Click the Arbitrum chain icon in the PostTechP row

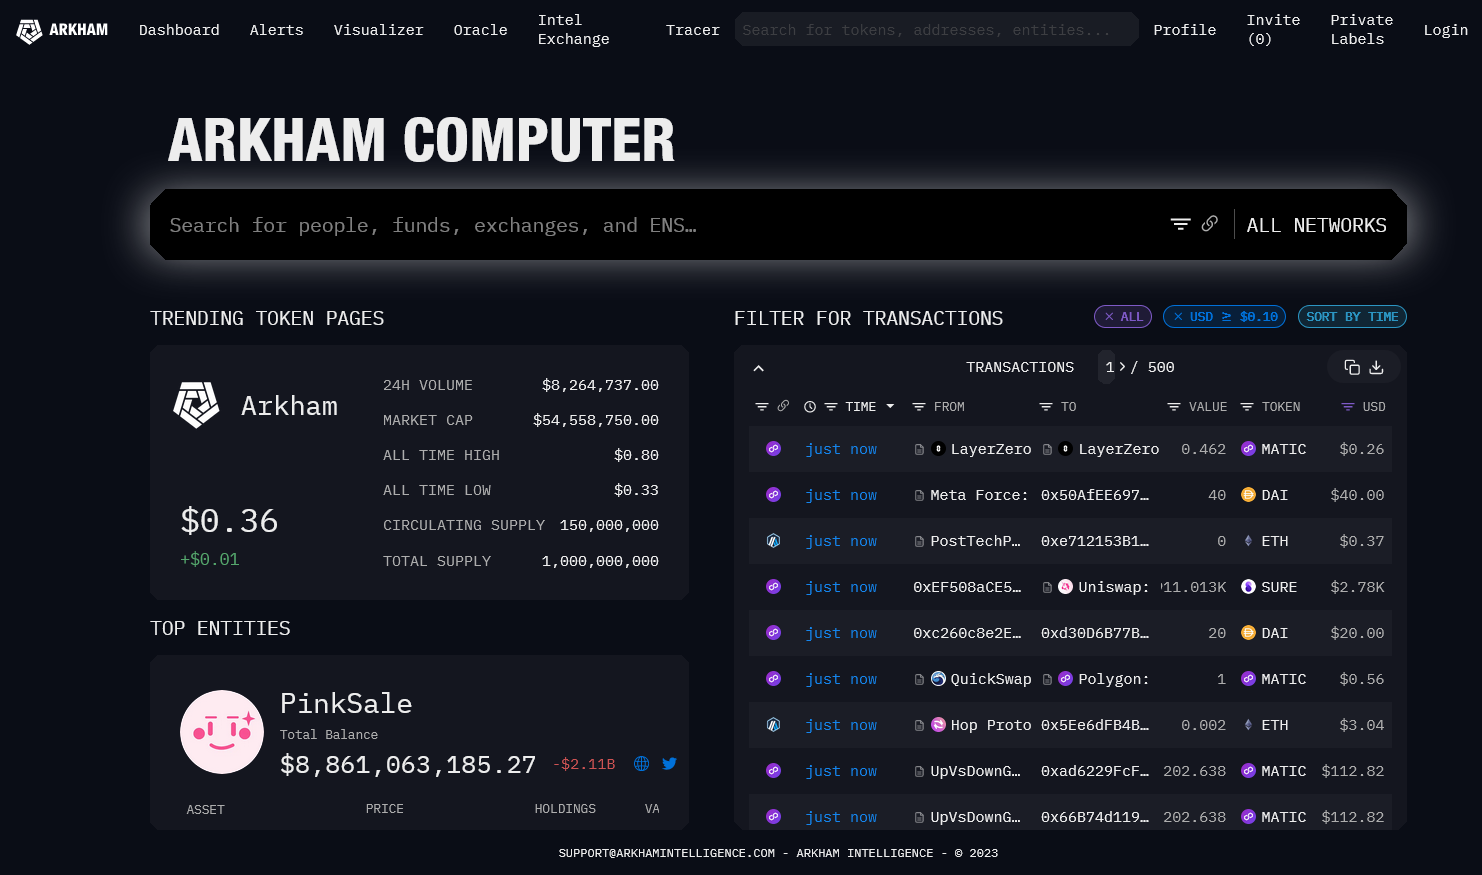[773, 541]
